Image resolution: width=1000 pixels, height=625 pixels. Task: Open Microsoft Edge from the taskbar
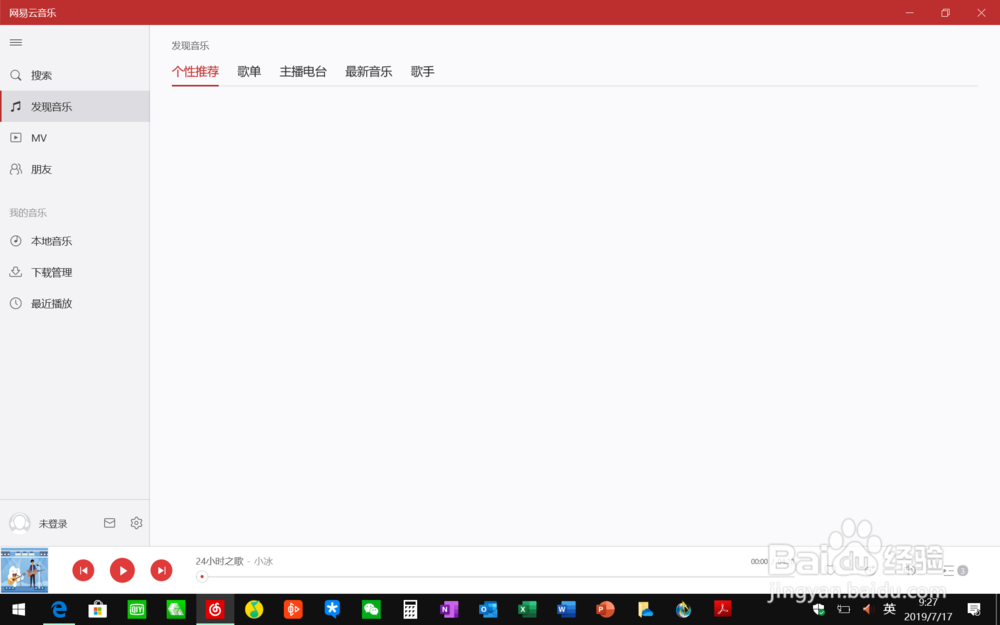59,610
